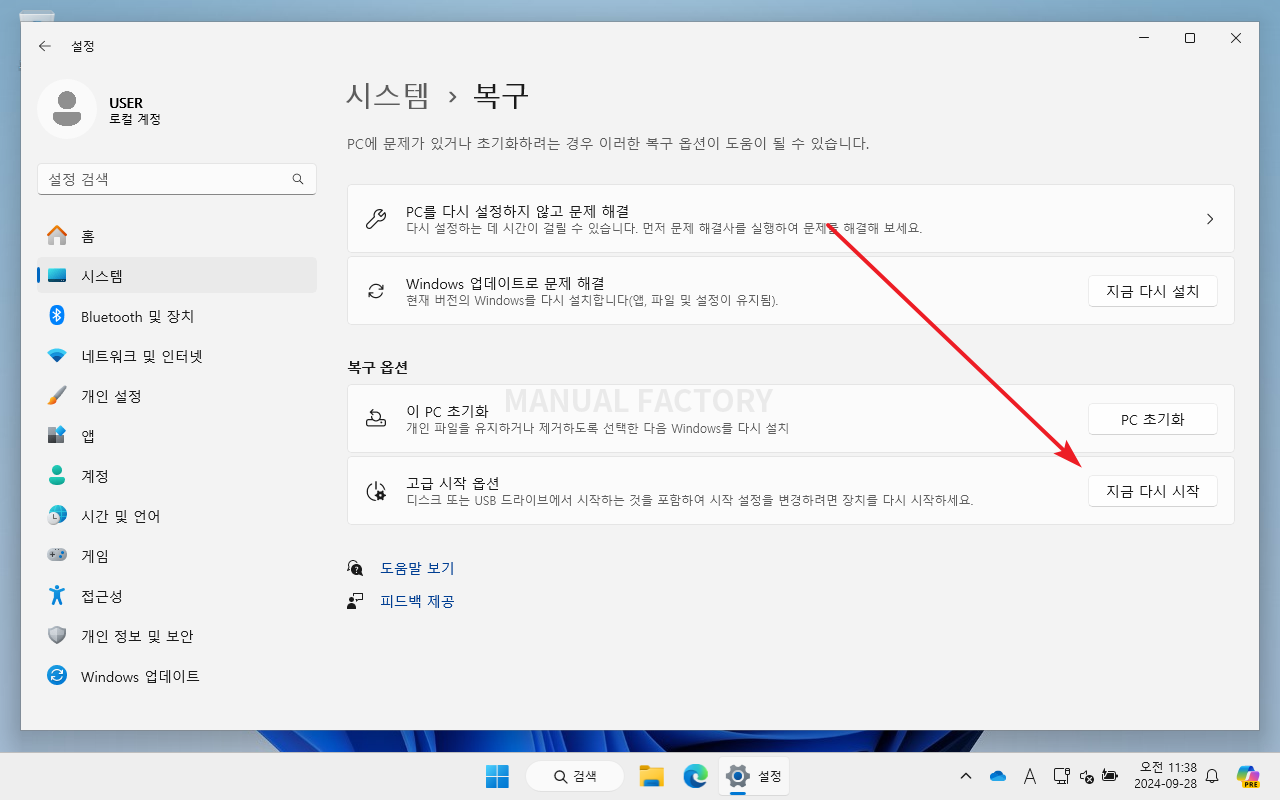Open the 앱 settings label

click(88, 436)
